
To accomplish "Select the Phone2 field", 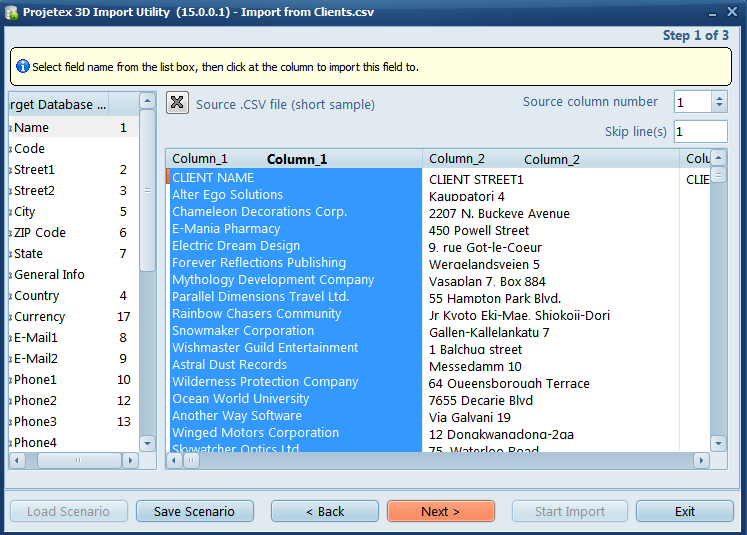I will coord(74,400).
